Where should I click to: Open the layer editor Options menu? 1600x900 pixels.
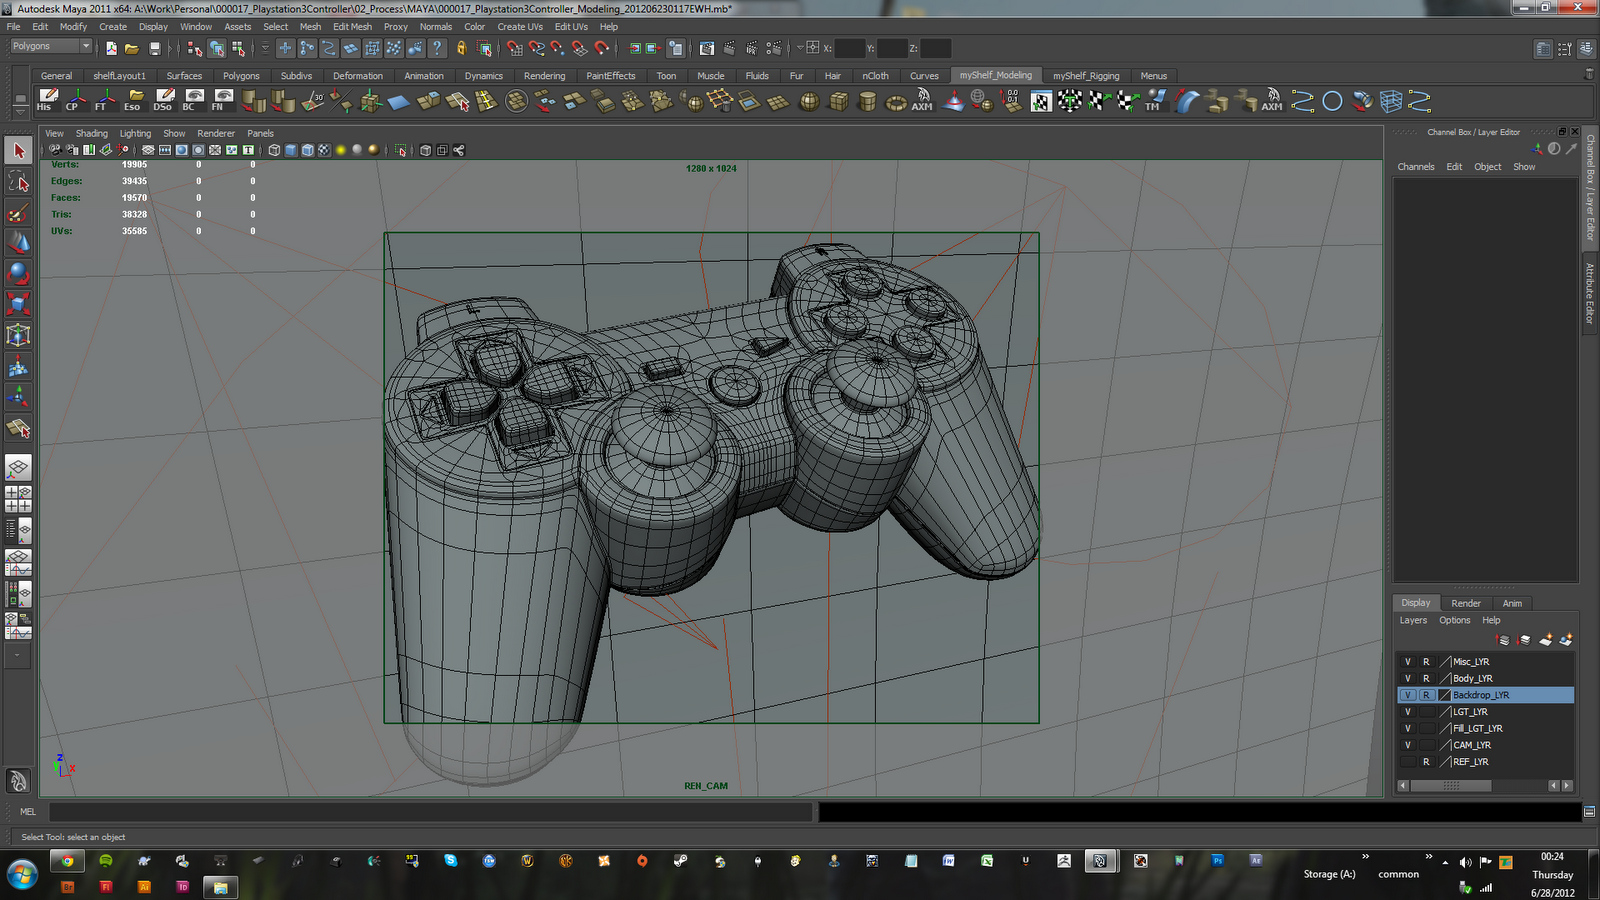click(x=1455, y=620)
